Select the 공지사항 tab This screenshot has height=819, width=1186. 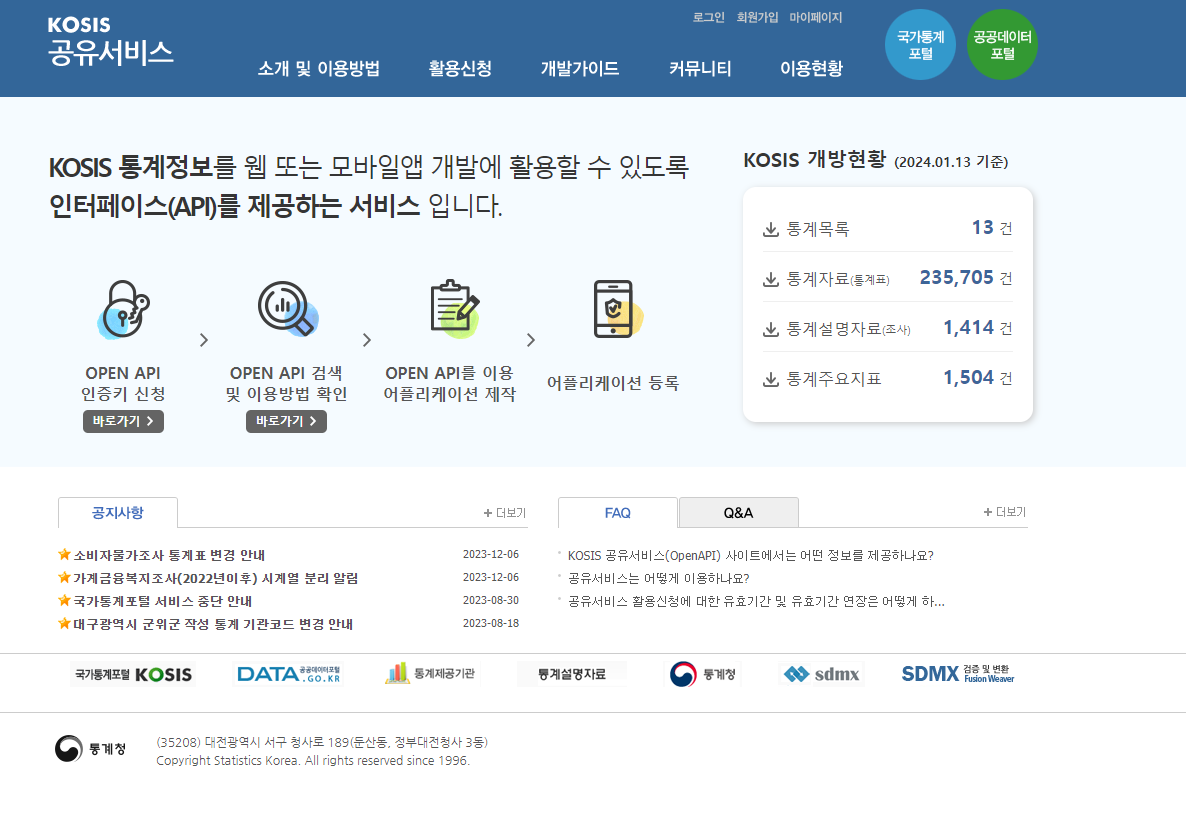(x=118, y=513)
